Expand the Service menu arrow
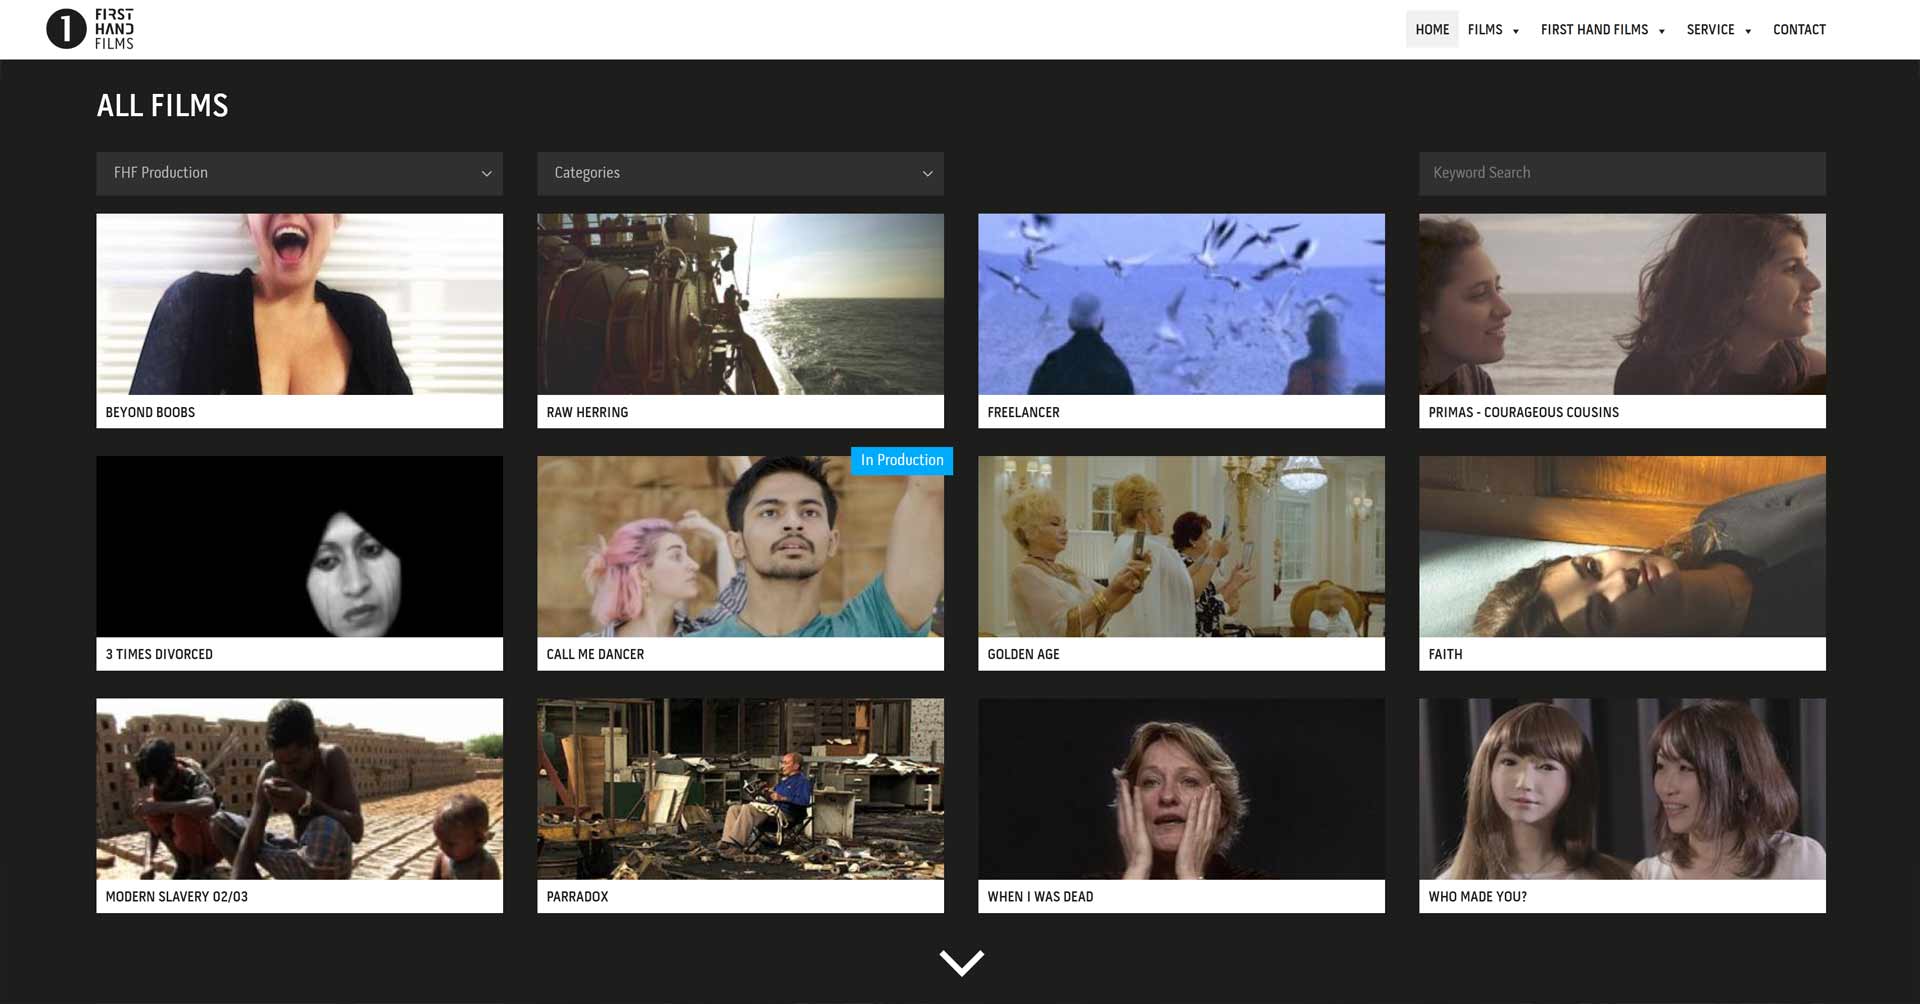The height and width of the screenshot is (1004, 1920). tap(1748, 32)
